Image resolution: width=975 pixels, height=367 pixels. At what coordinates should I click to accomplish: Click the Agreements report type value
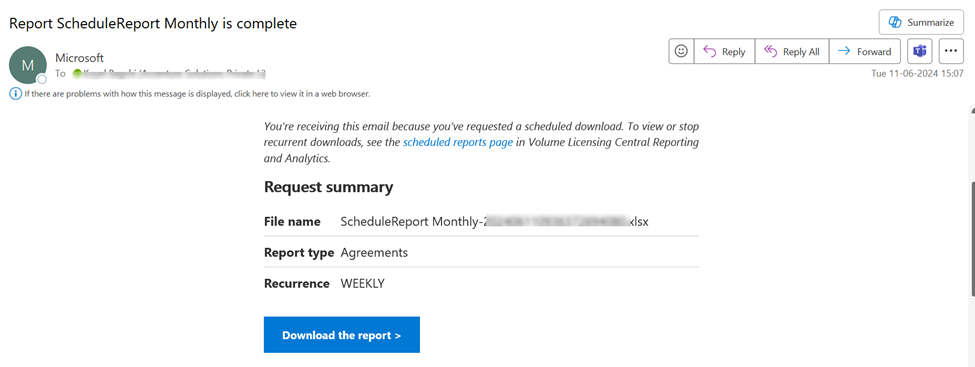pos(374,253)
